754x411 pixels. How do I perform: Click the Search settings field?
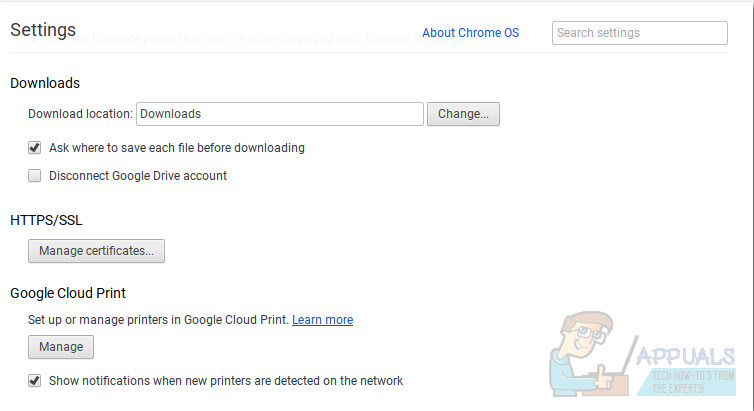click(639, 33)
